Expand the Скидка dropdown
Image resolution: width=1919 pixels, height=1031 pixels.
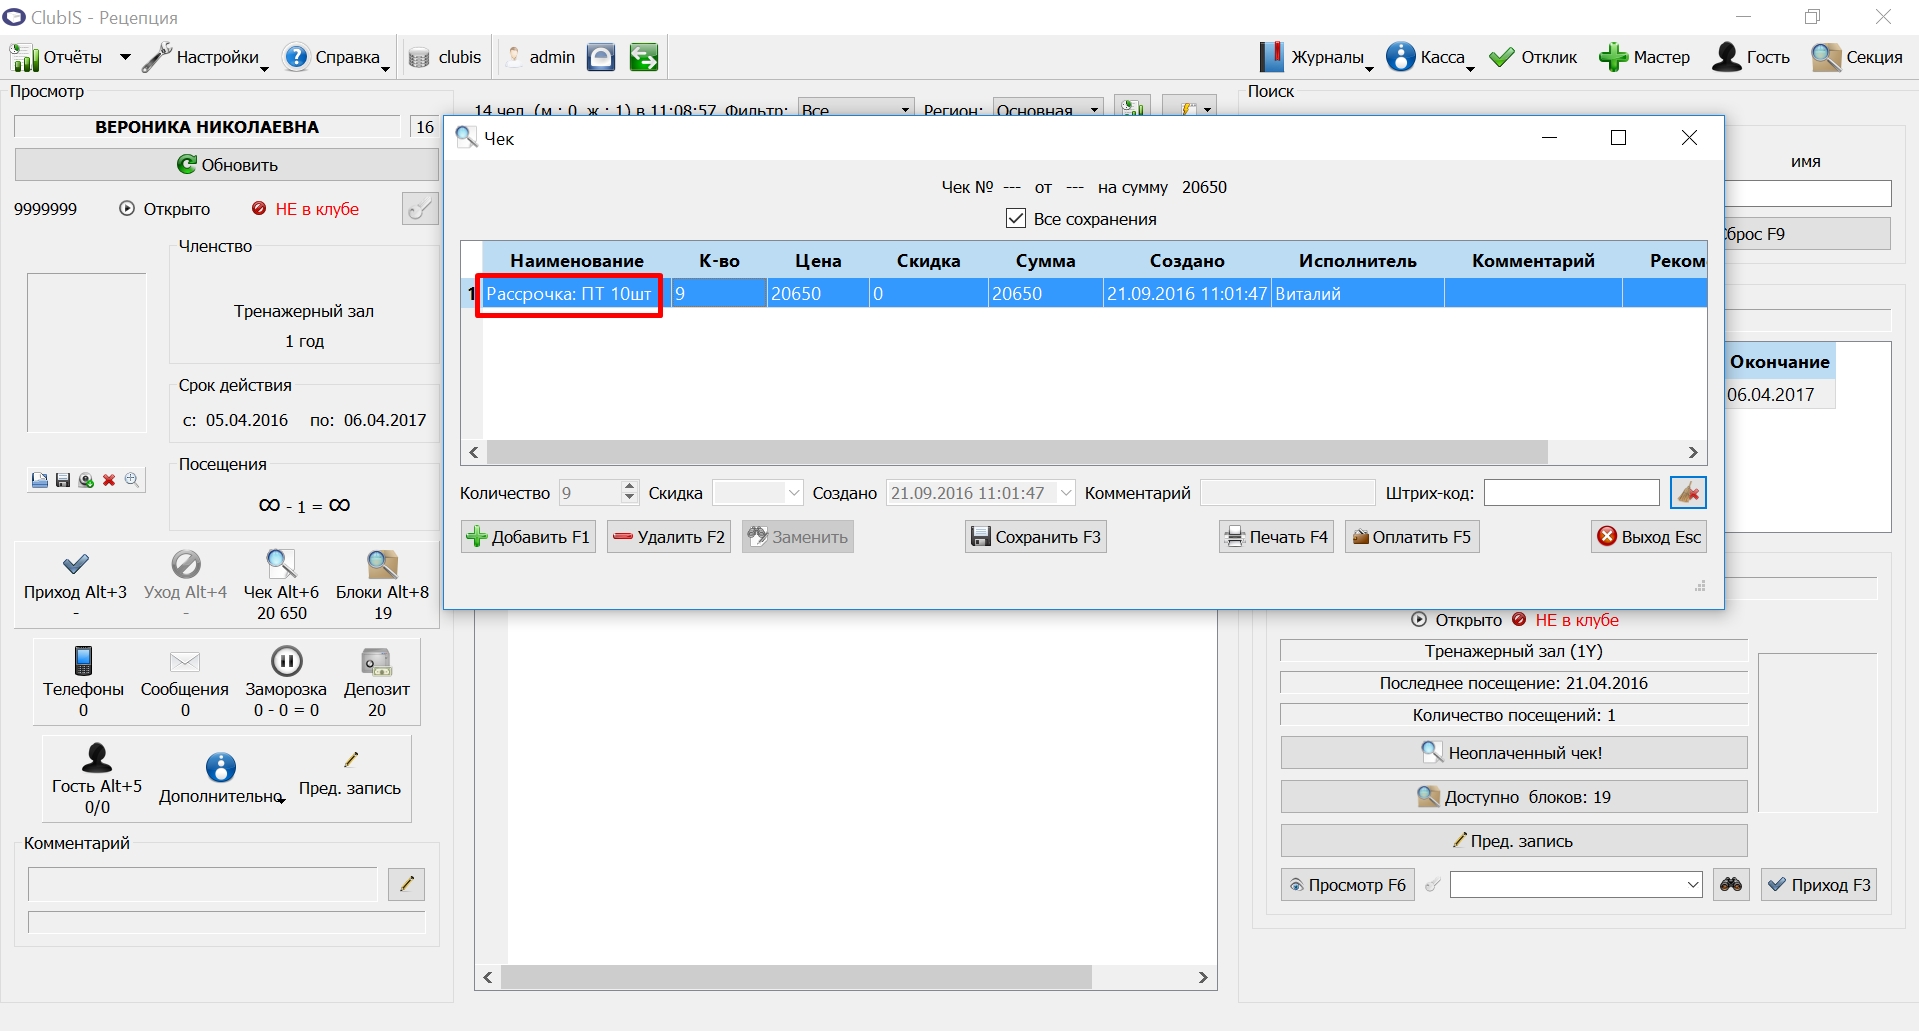point(794,493)
